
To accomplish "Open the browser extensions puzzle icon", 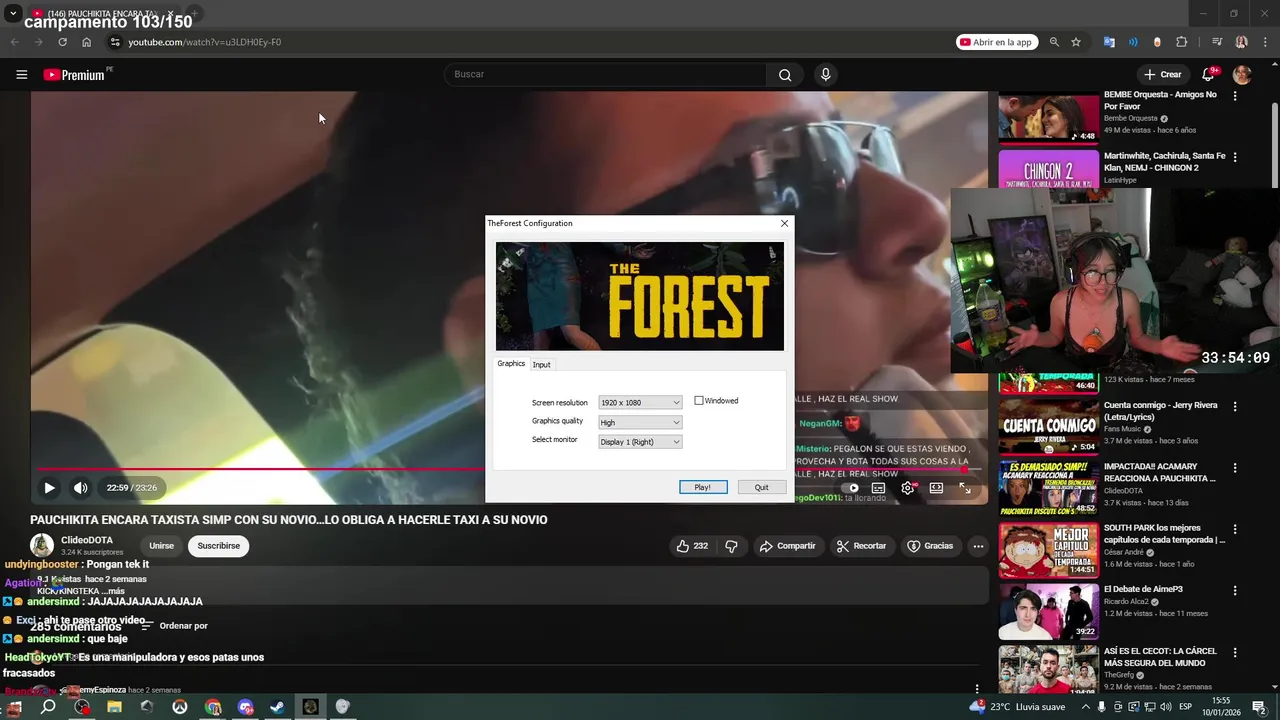I will (x=1182, y=42).
